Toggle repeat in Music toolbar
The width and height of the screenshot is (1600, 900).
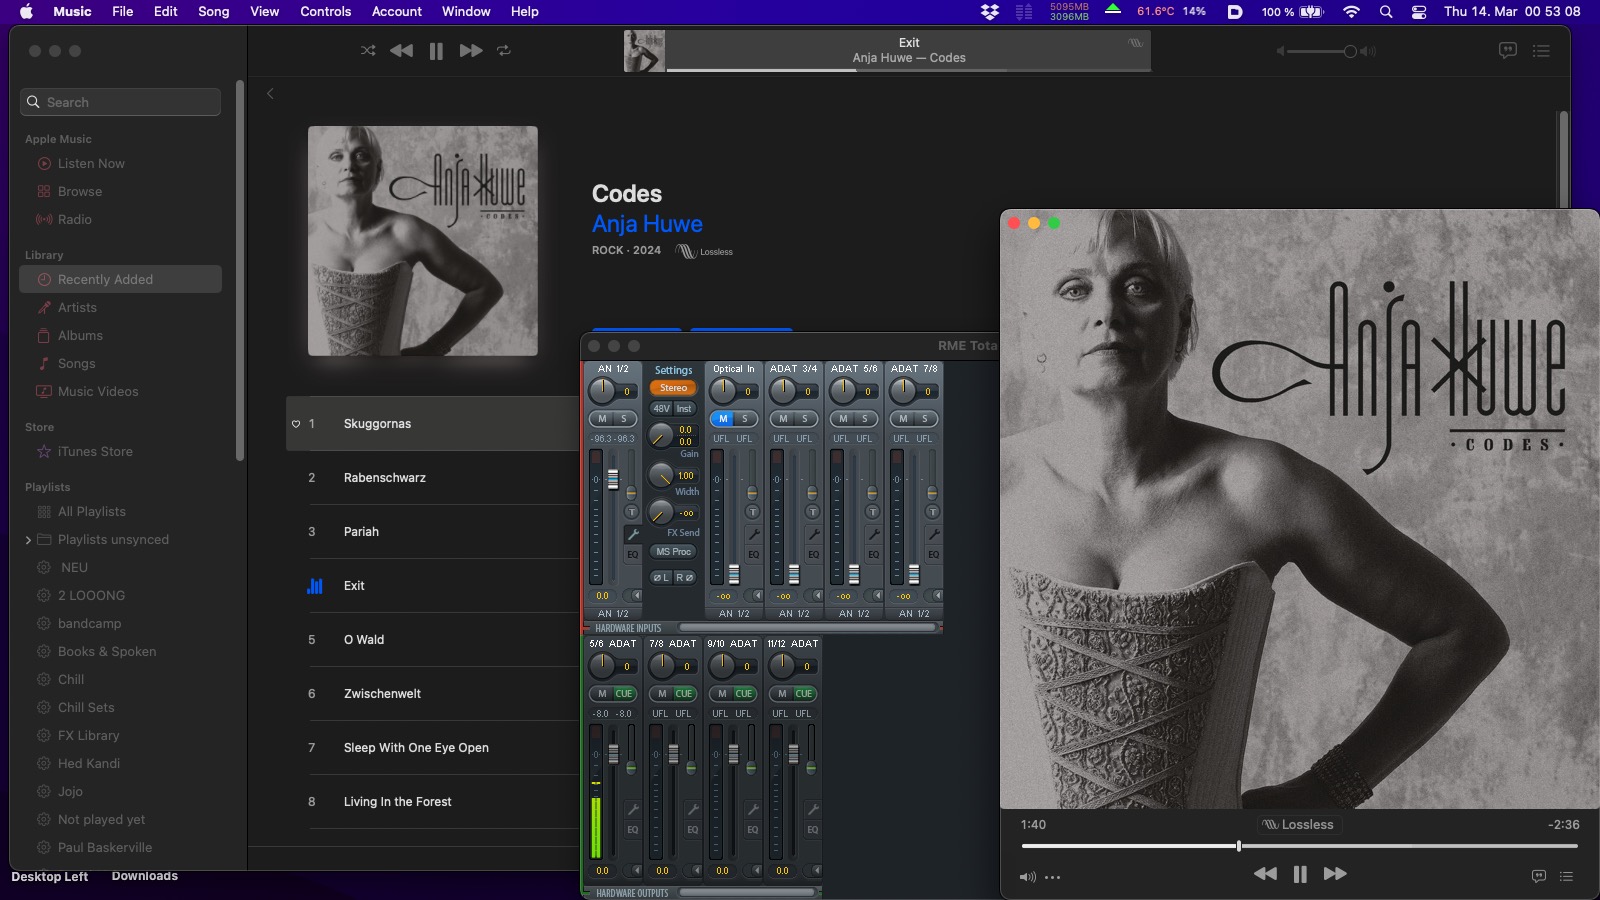click(x=504, y=50)
